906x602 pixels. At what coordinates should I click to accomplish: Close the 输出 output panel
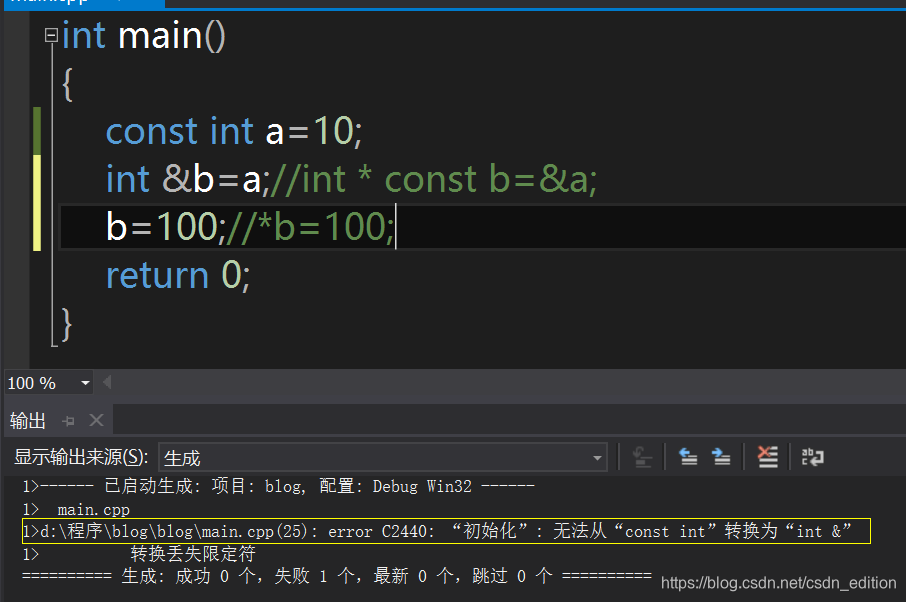point(96,420)
